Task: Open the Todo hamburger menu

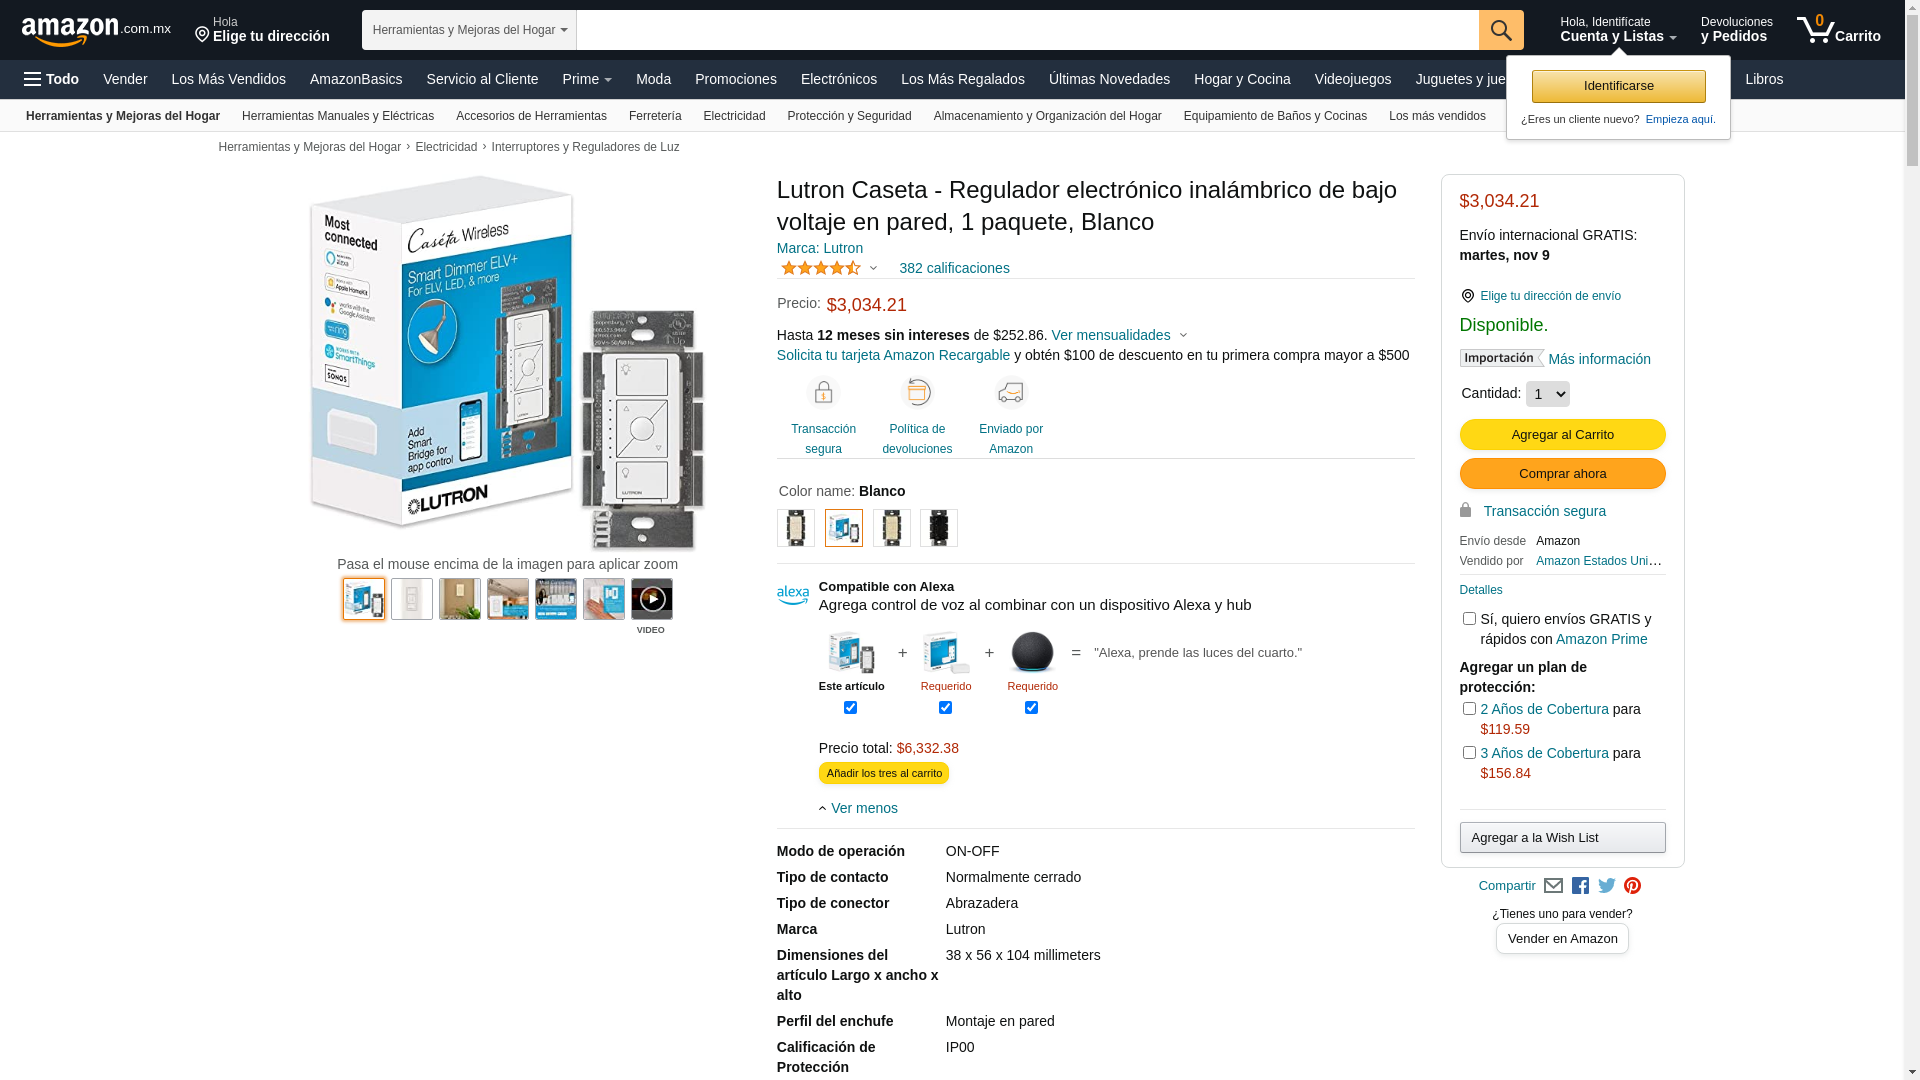Action: click(51, 79)
